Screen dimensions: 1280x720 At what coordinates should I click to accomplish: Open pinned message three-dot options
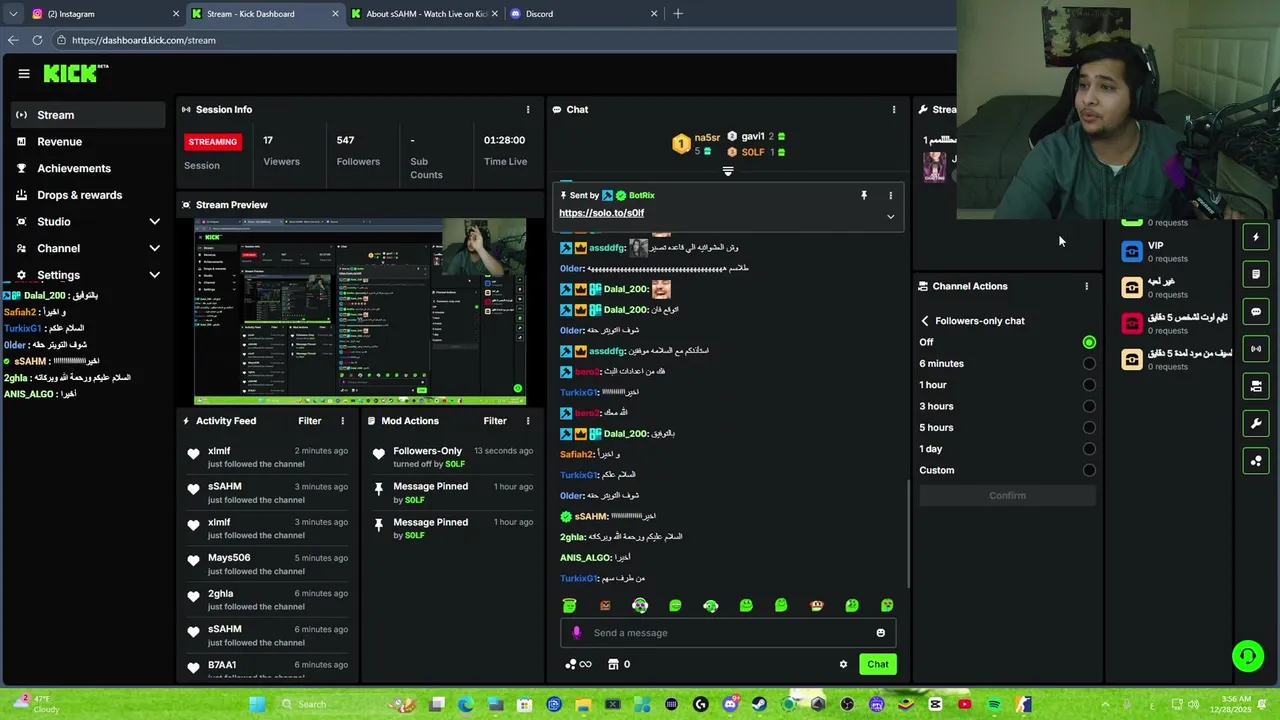coord(890,196)
